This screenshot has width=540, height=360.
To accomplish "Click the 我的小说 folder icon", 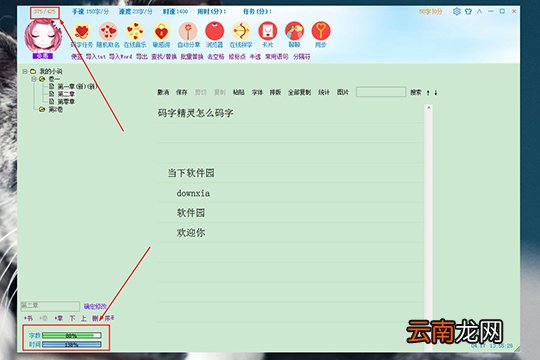I will pyautogui.click(x=33, y=71).
